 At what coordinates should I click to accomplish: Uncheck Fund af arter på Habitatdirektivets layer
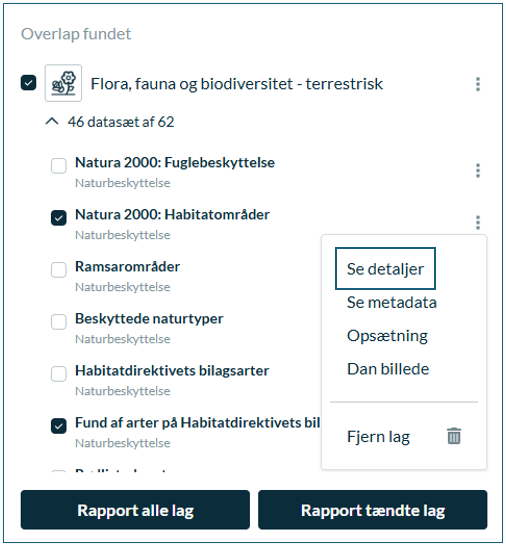click(59, 426)
